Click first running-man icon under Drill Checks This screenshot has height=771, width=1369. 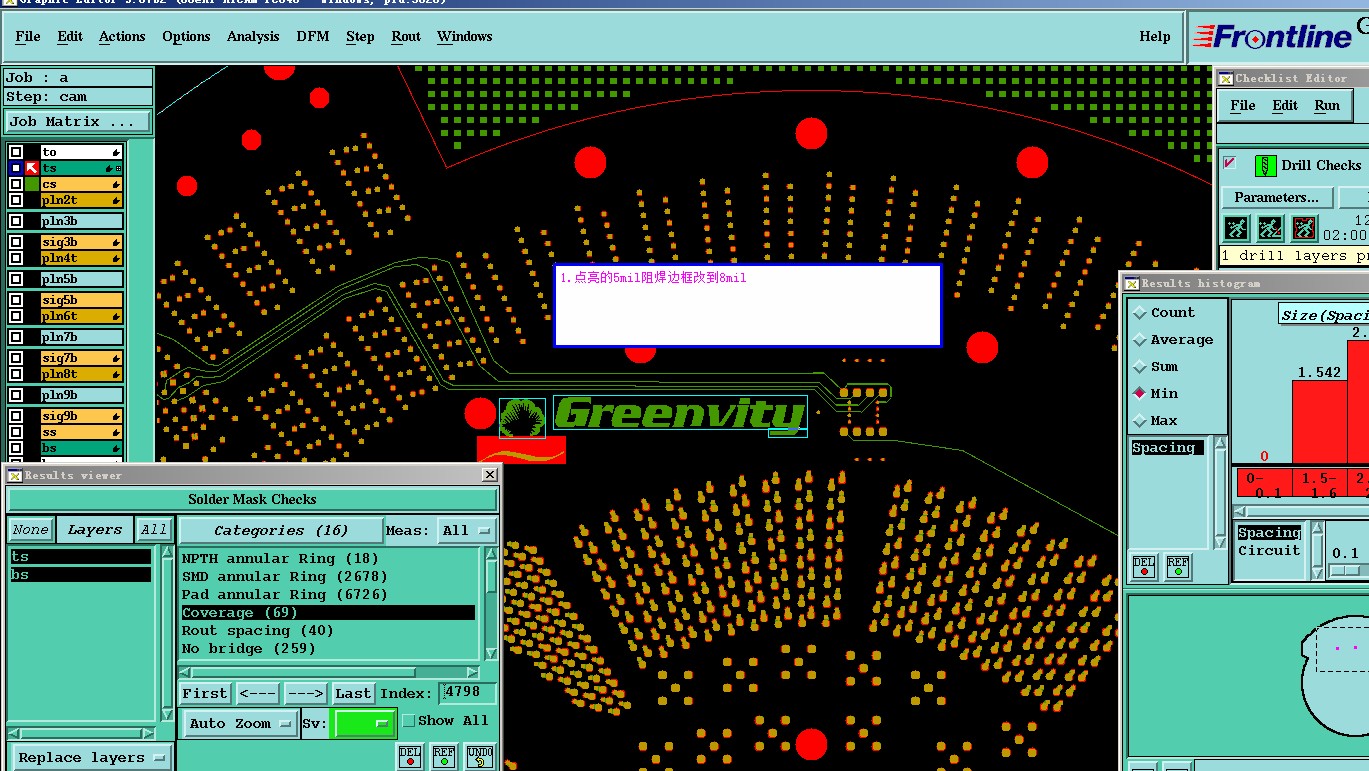click(1236, 228)
